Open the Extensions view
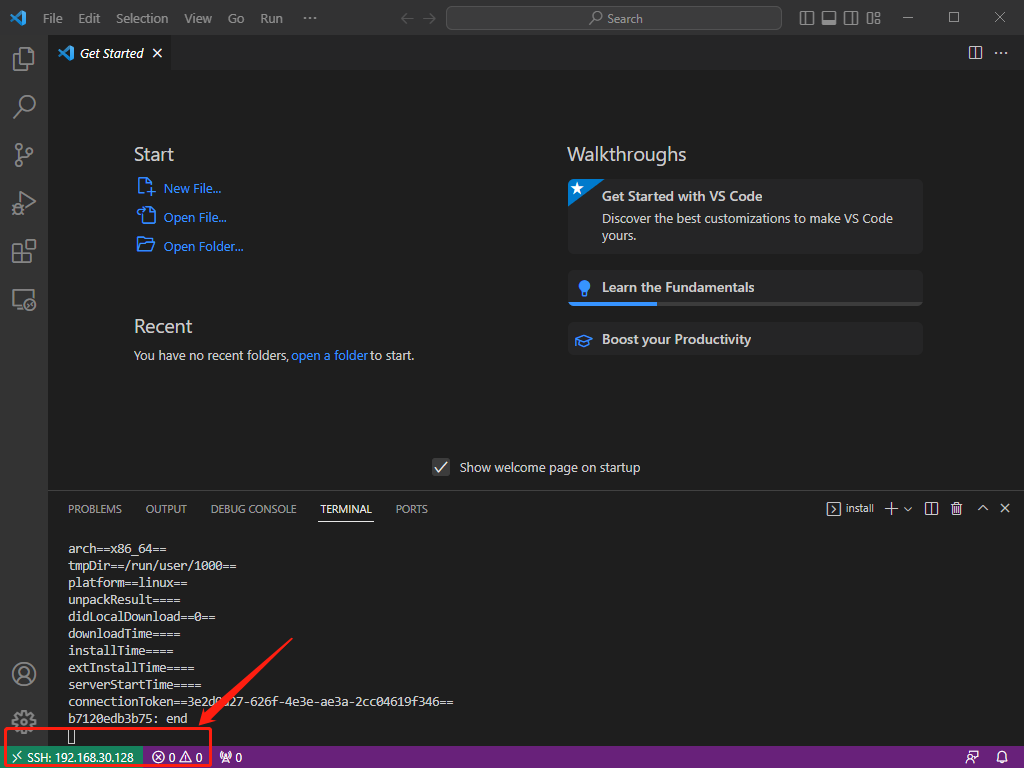The image size is (1024, 768). pyautogui.click(x=24, y=251)
